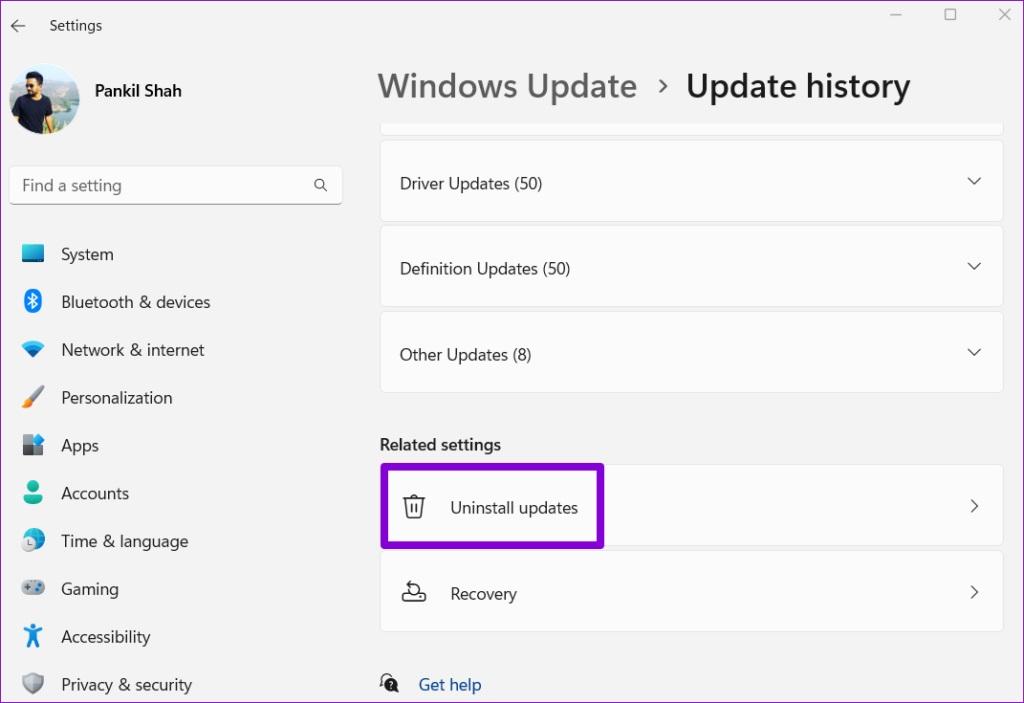
Task: Click the Recovery icon
Action: click(x=413, y=592)
